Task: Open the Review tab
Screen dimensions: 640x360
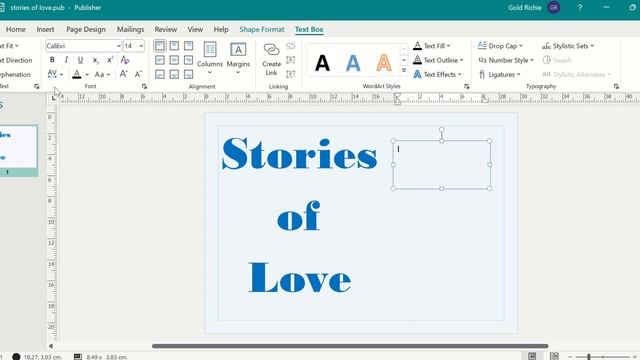Action: pyautogui.click(x=166, y=29)
